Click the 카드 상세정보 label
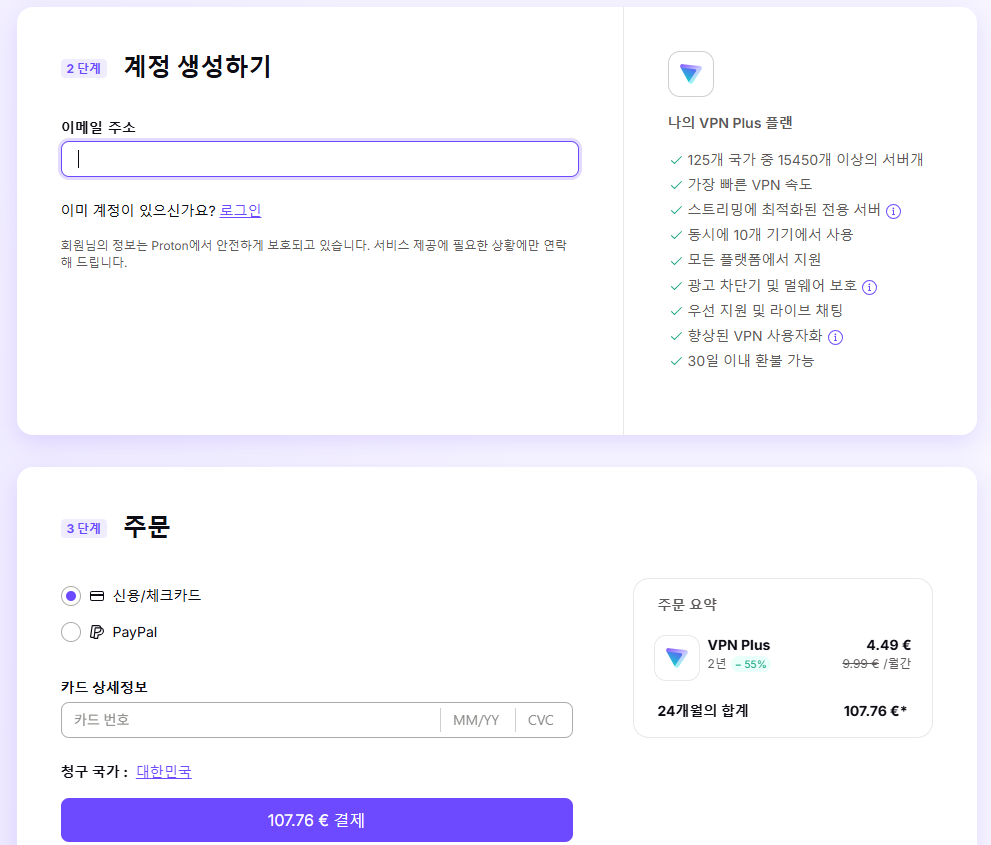Viewport: 991px width, 845px height. 104,688
